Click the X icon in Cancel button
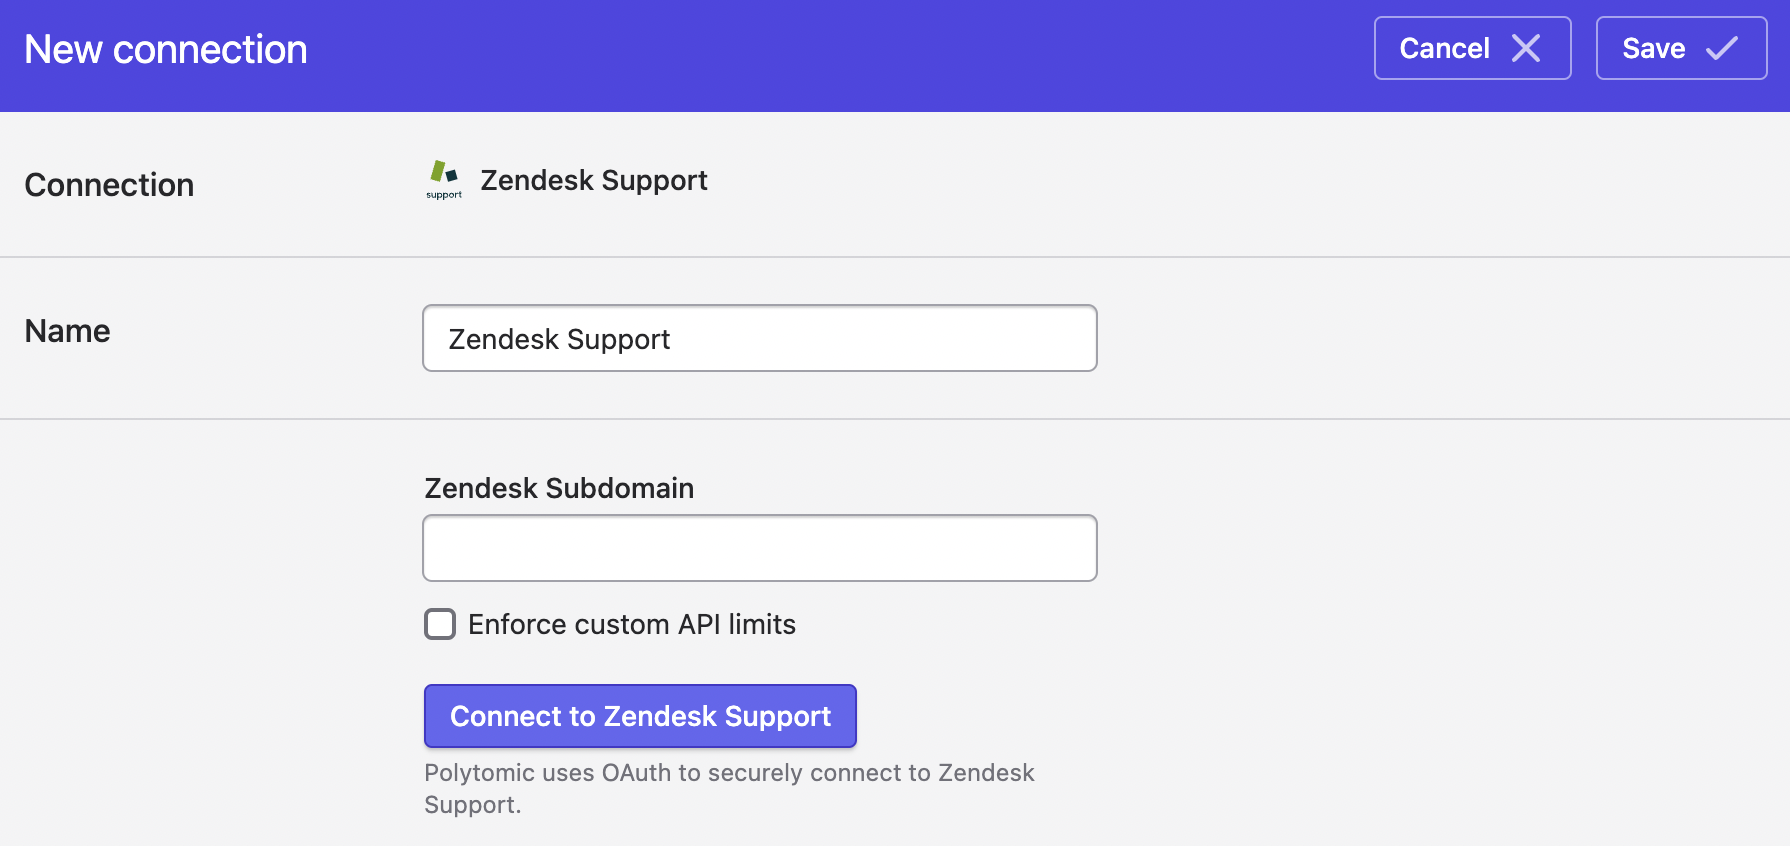The width and height of the screenshot is (1790, 846). coord(1525,48)
